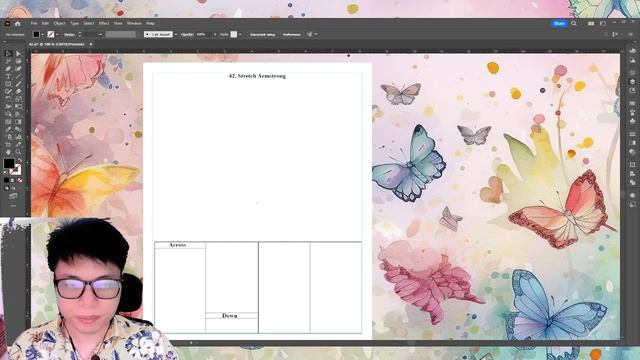Select the Hand tool
Viewport: 640px width, 360px height.
8,152
